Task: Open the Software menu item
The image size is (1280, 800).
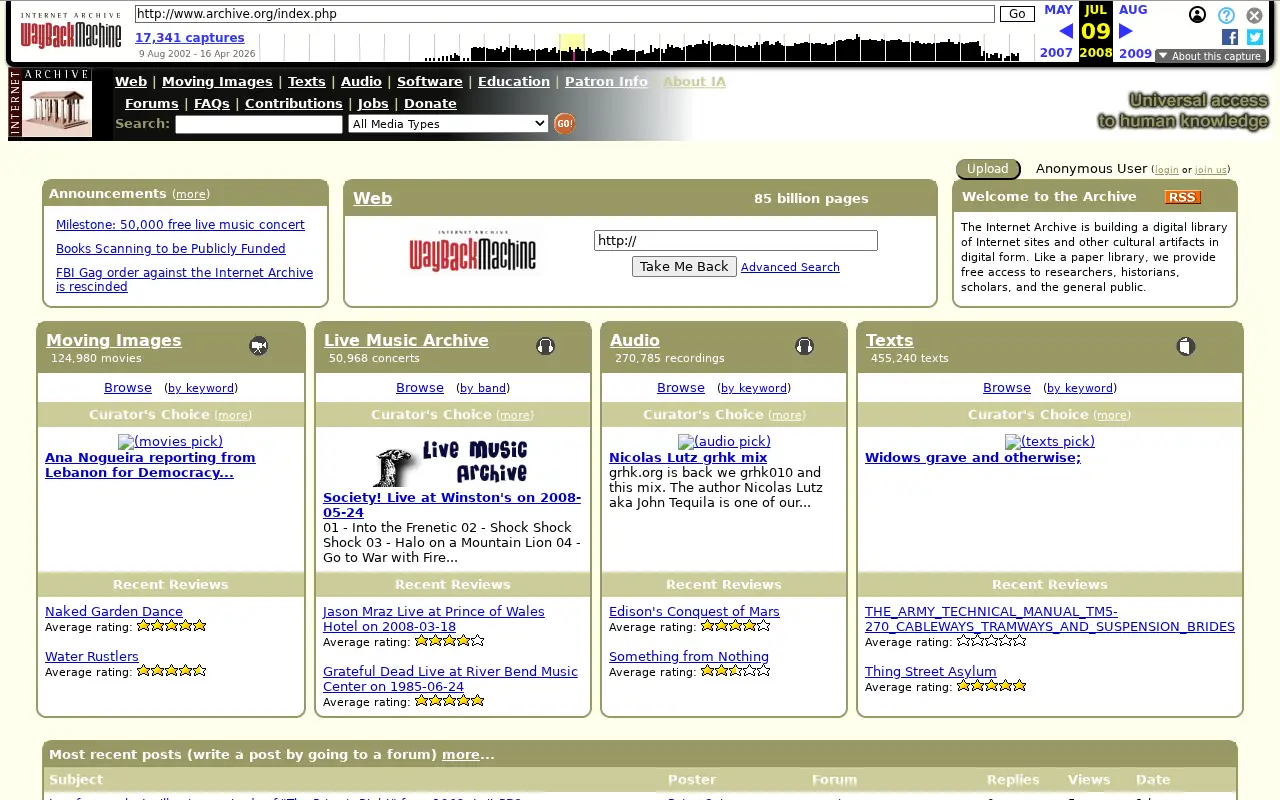Action: coord(430,82)
